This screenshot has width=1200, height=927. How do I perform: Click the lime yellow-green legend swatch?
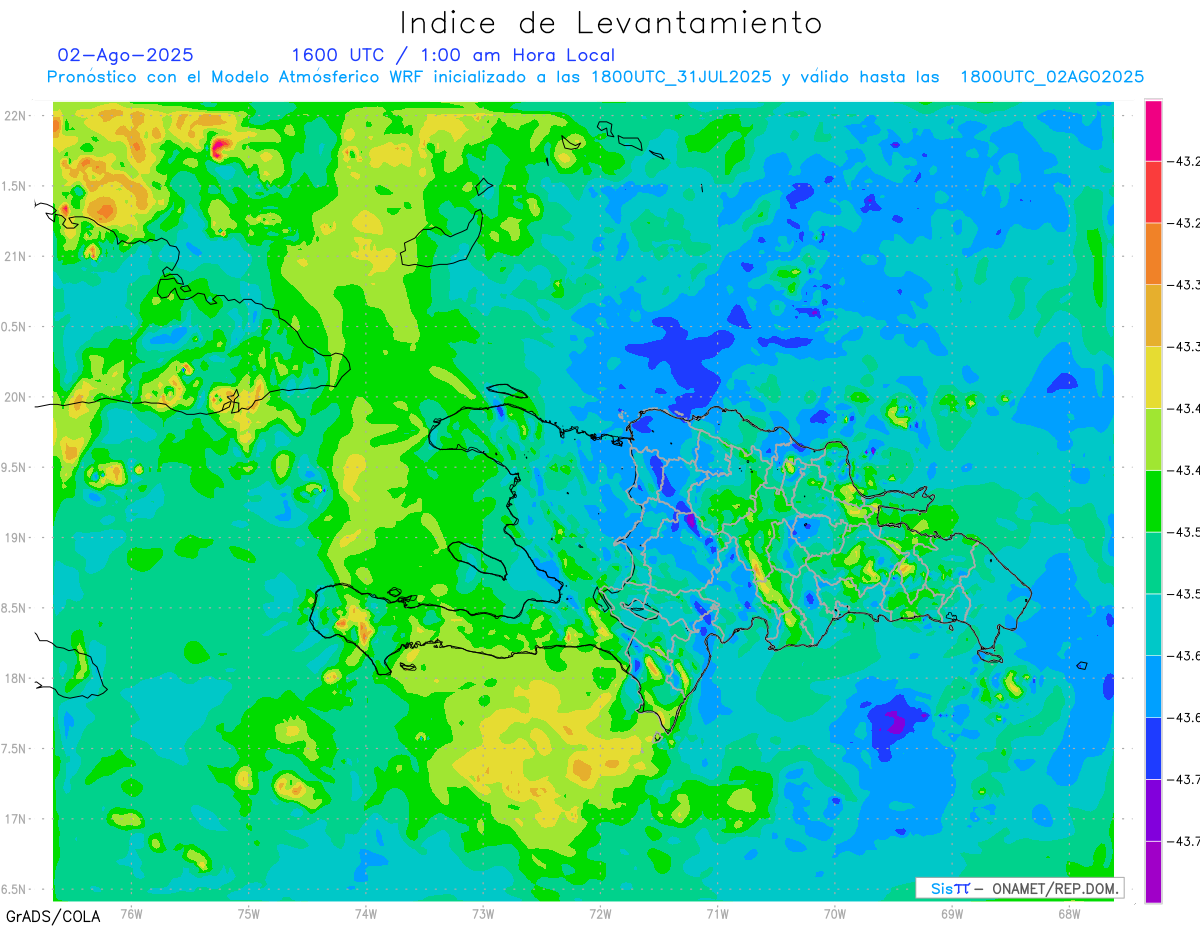click(1153, 439)
